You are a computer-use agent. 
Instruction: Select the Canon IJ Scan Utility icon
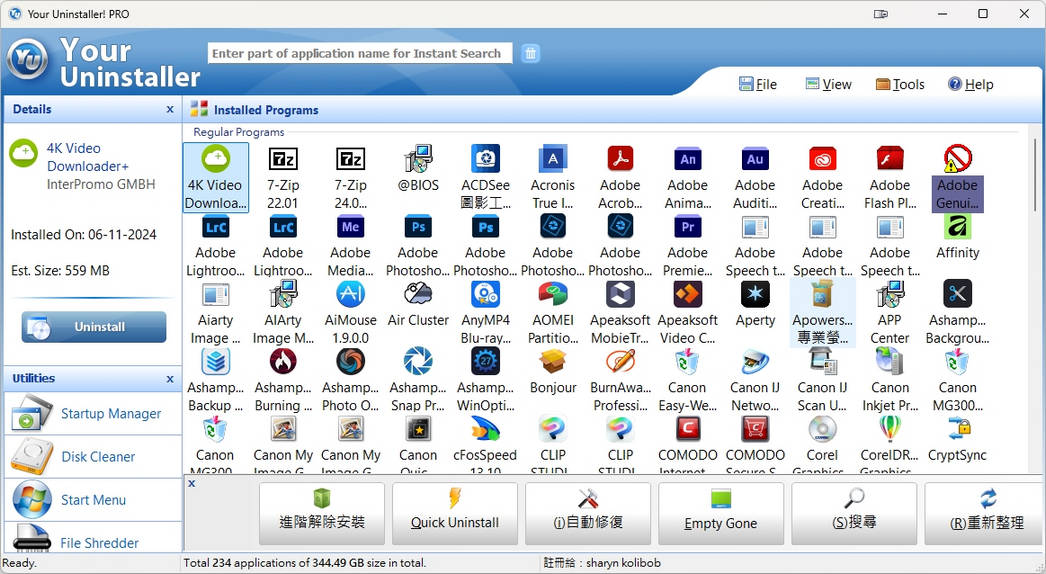tap(823, 361)
